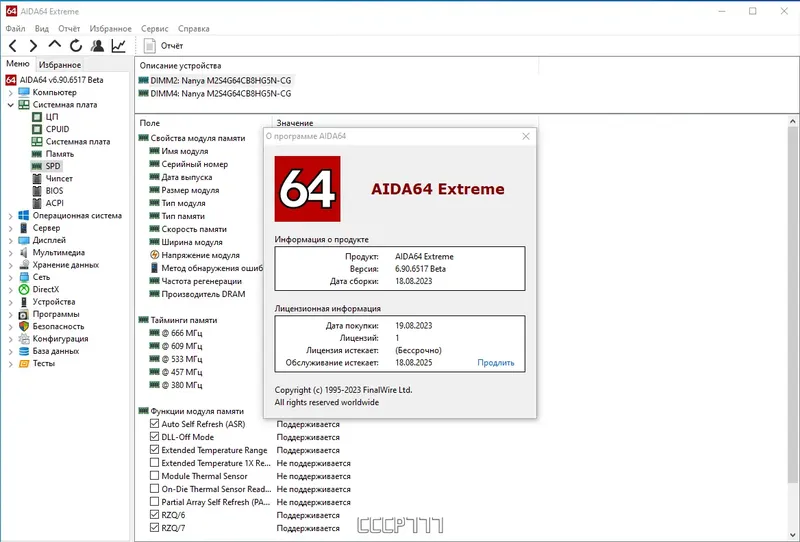Click the Продлить renewal link
Image resolution: width=800 pixels, height=542 pixels.
click(x=495, y=363)
